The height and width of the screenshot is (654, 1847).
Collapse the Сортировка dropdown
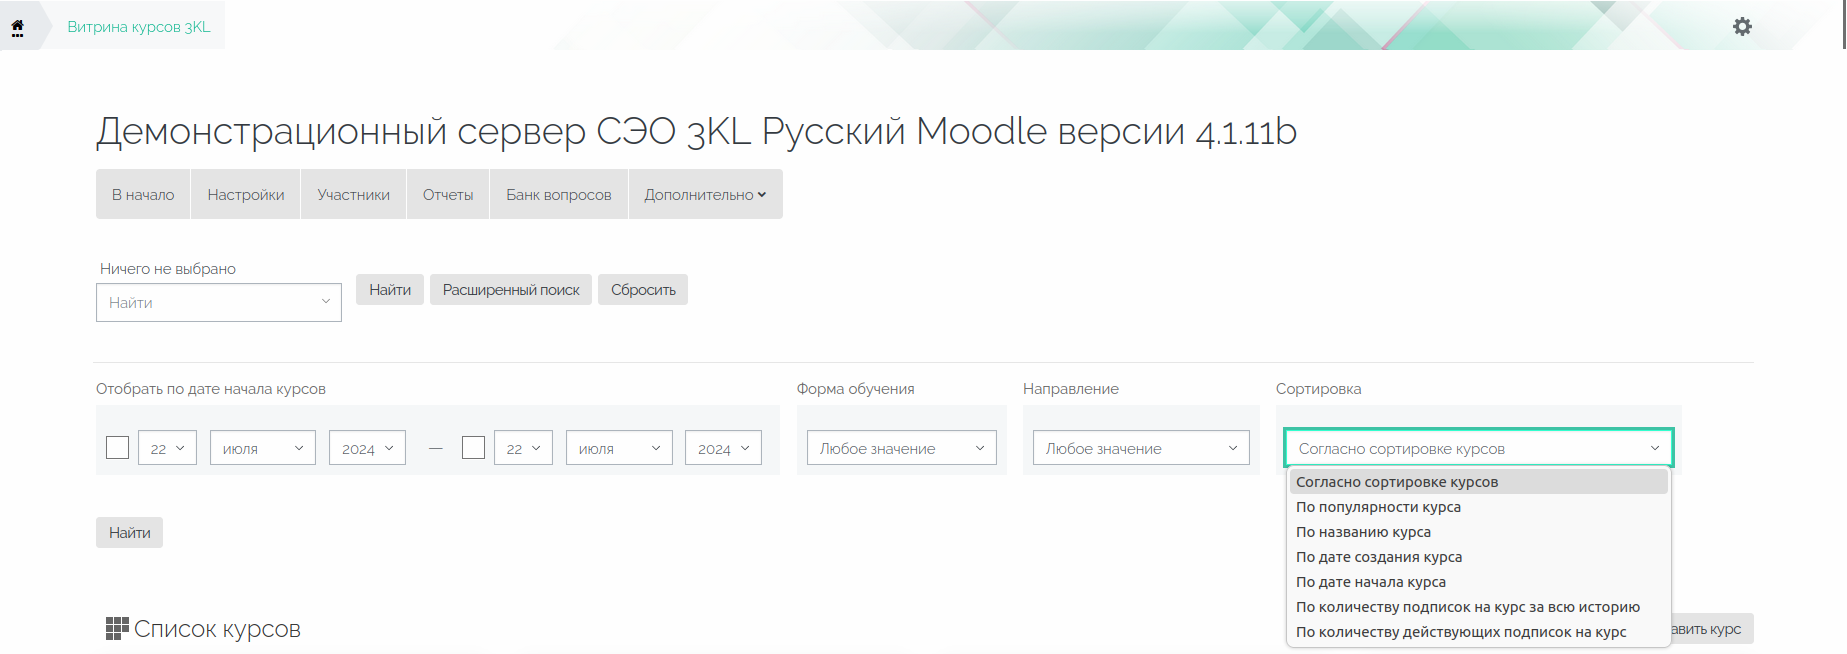pos(1479,448)
